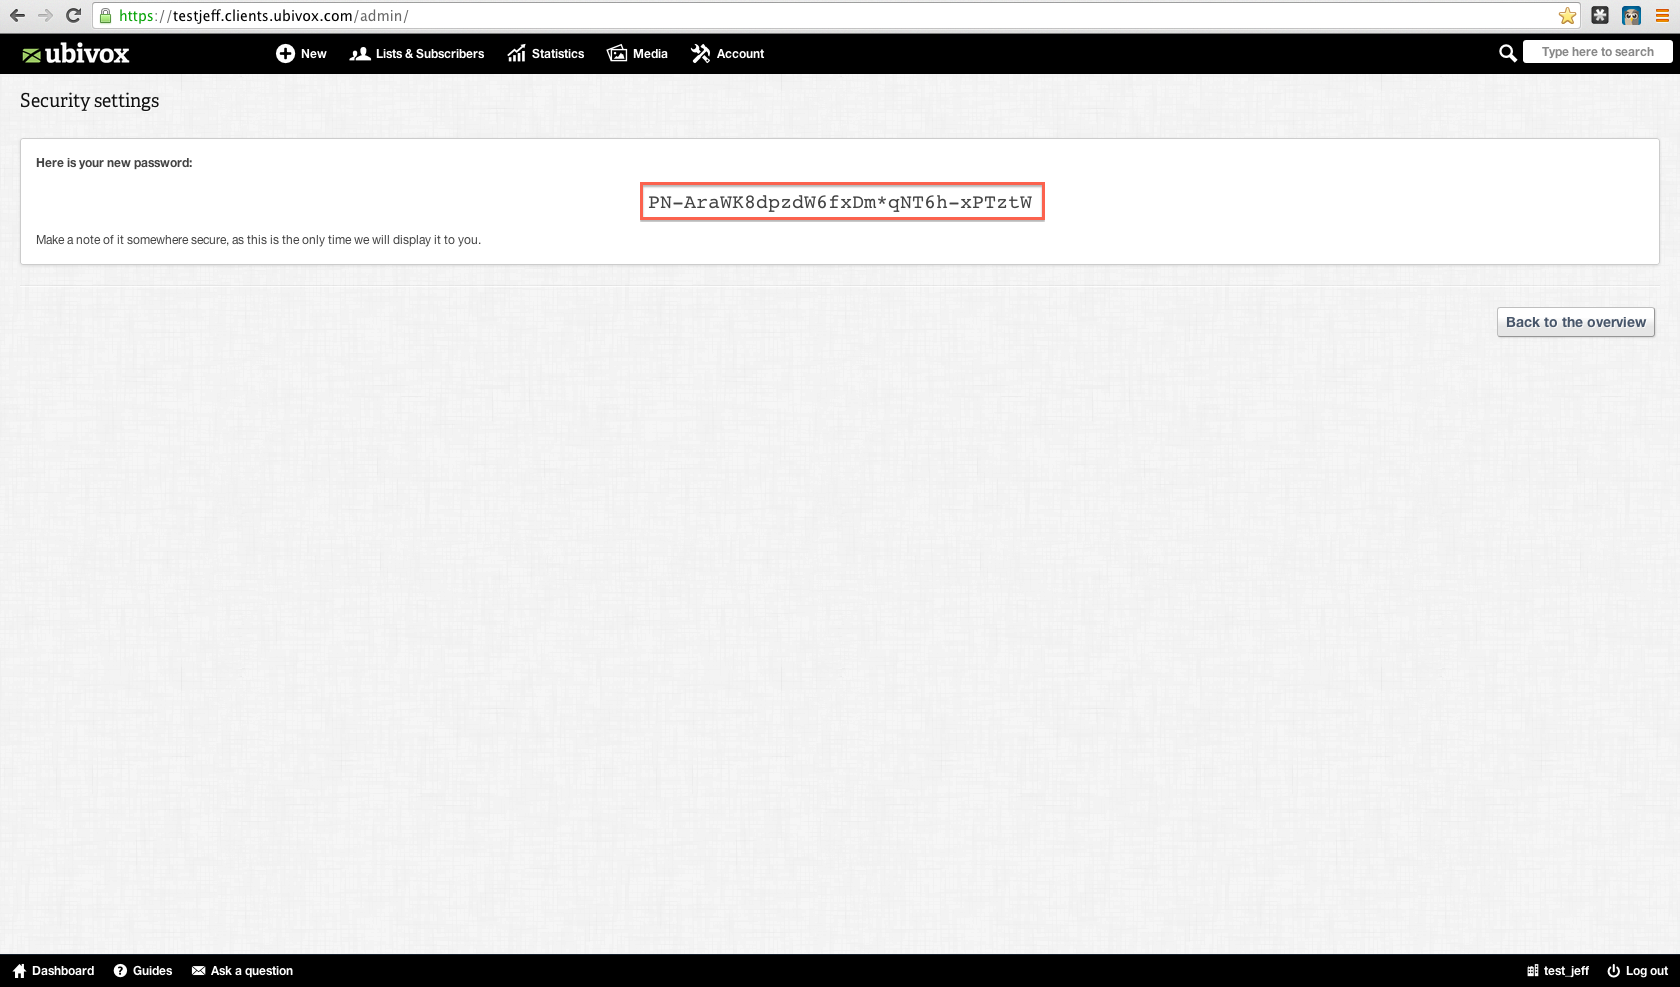Click 'Here is your new password:' label
Viewport: 1680px width, 987px height.
click(x=114, y=163)
